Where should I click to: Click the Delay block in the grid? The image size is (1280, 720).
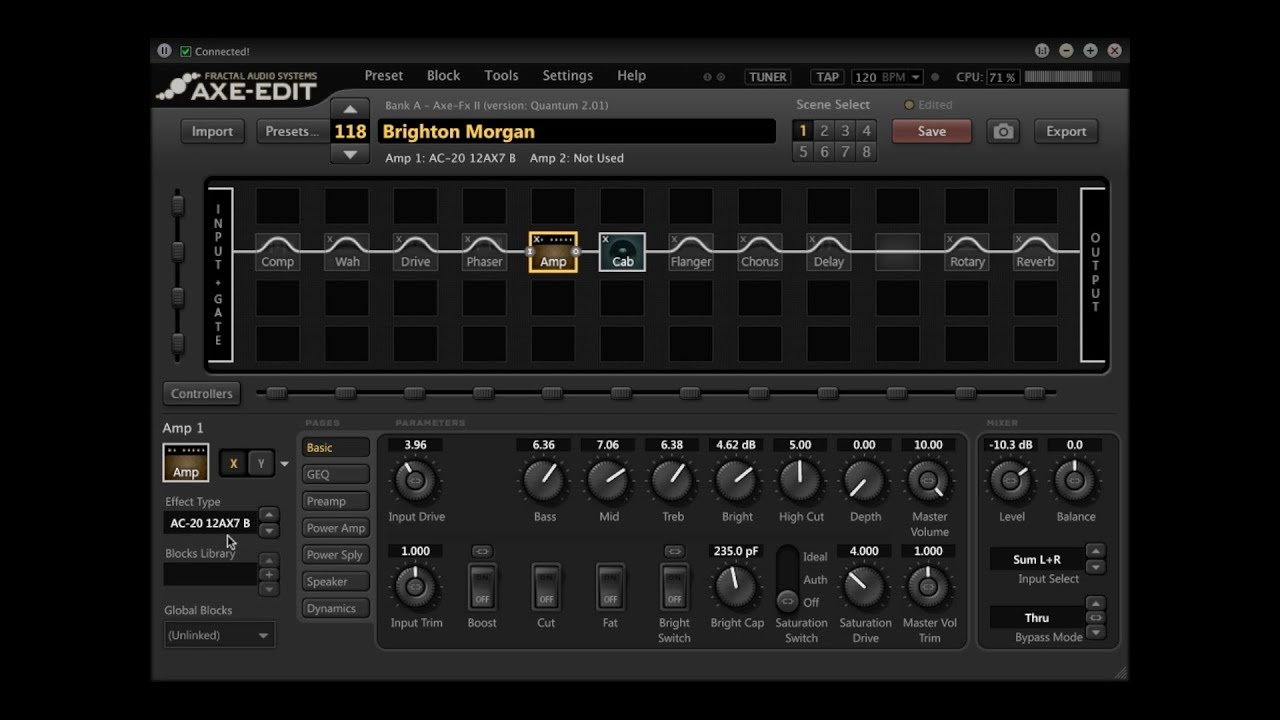829,252
